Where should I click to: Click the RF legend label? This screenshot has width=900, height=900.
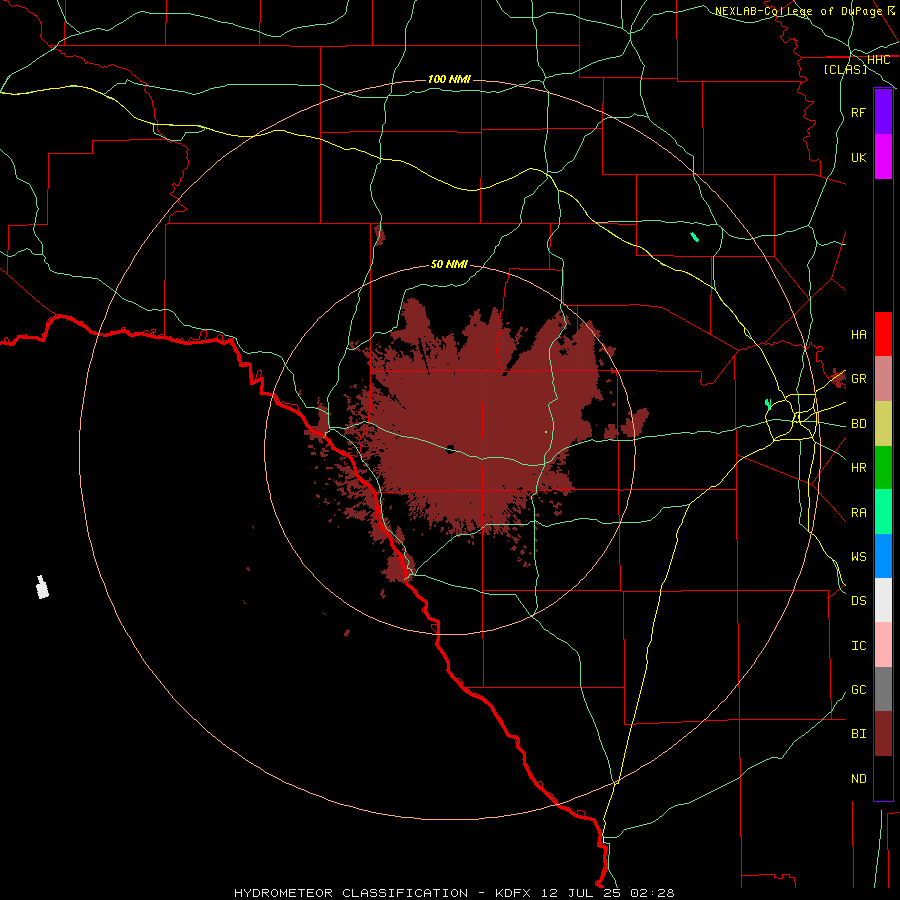click(859, 112)
